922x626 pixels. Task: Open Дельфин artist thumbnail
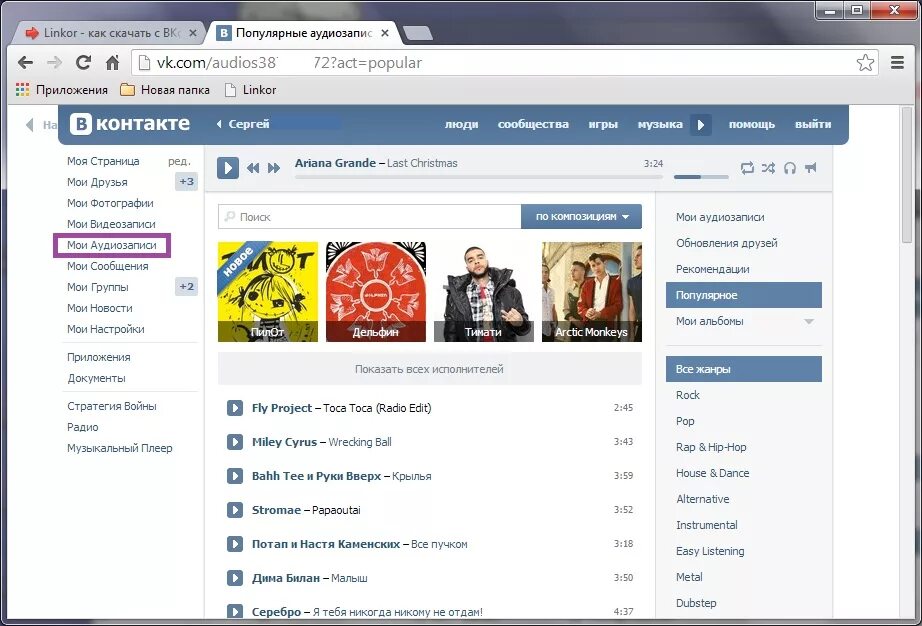click(376, 292)
